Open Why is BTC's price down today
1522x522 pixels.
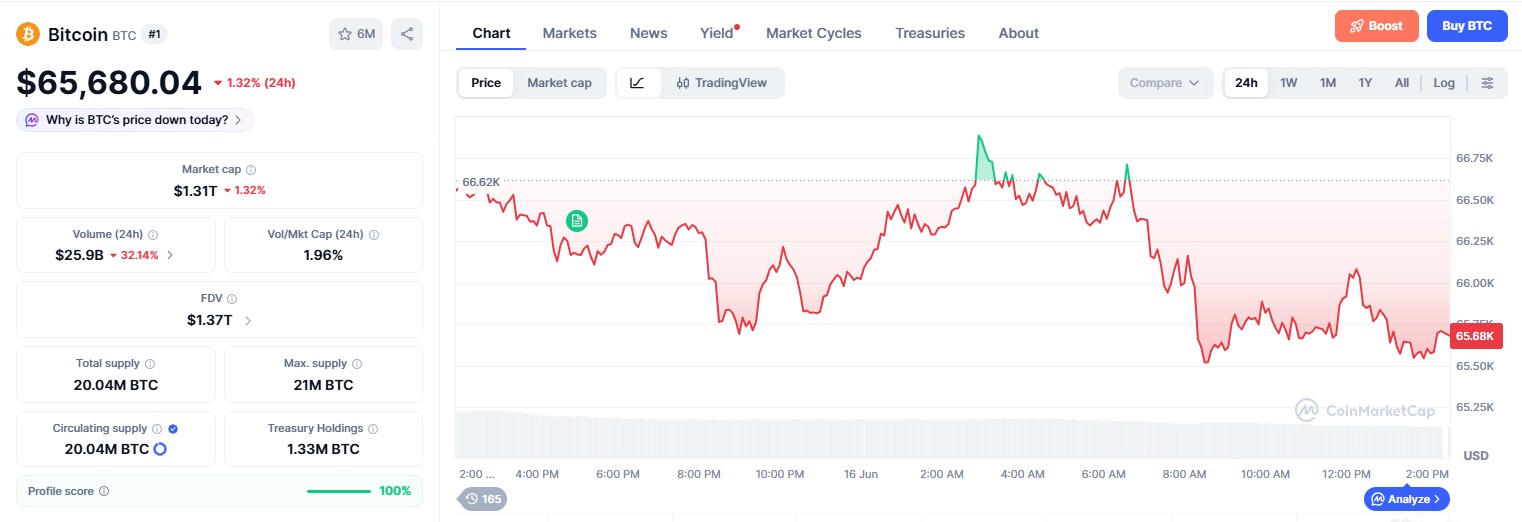click(x=135, y=120)
